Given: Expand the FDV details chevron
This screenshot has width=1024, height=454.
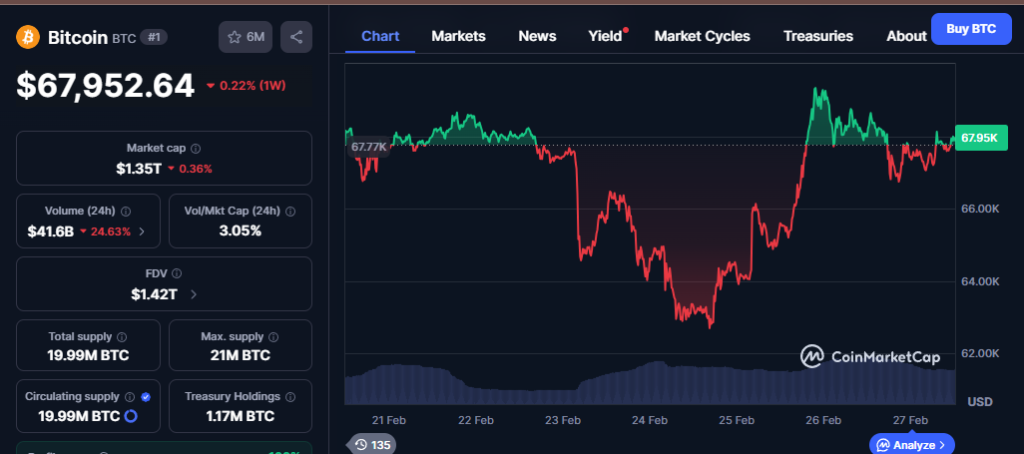Looking at the screenshot, I should point(192,294).
